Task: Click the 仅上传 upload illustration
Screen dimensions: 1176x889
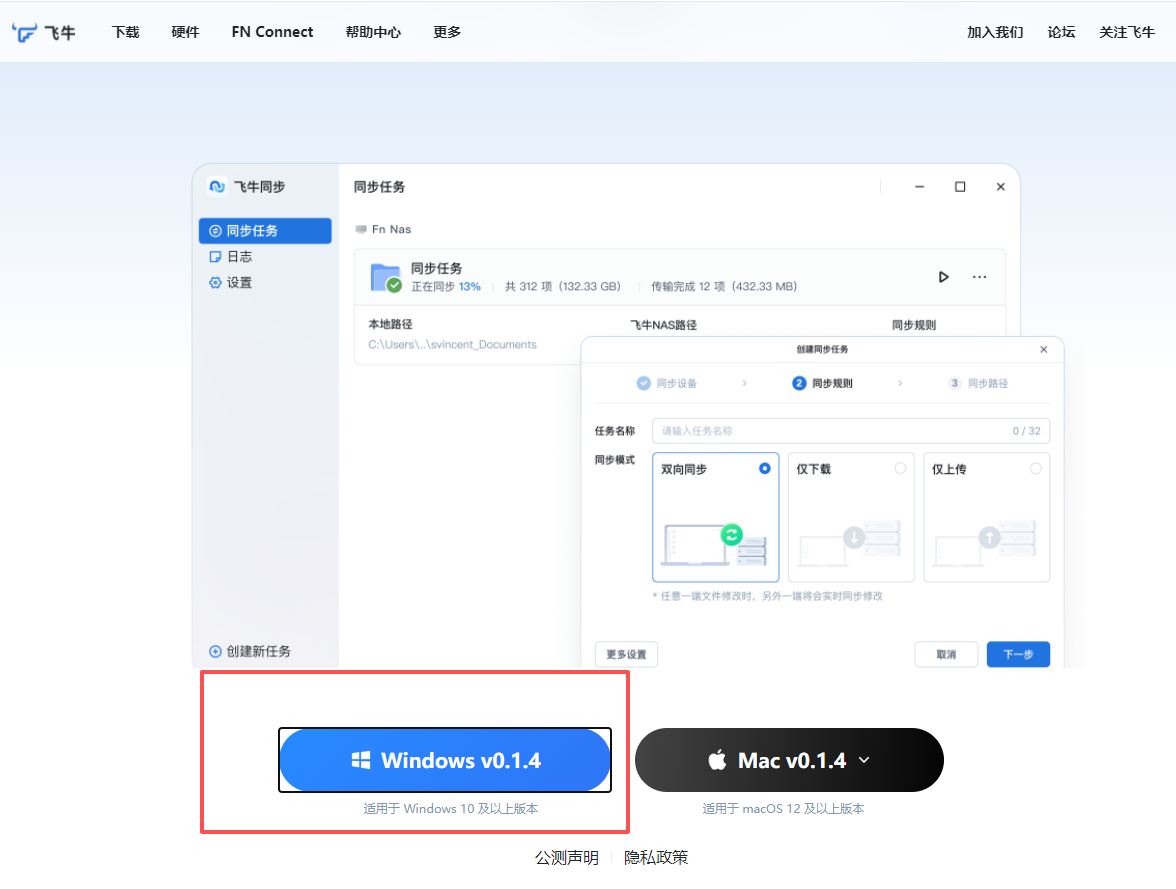Action: click(986, 545)
